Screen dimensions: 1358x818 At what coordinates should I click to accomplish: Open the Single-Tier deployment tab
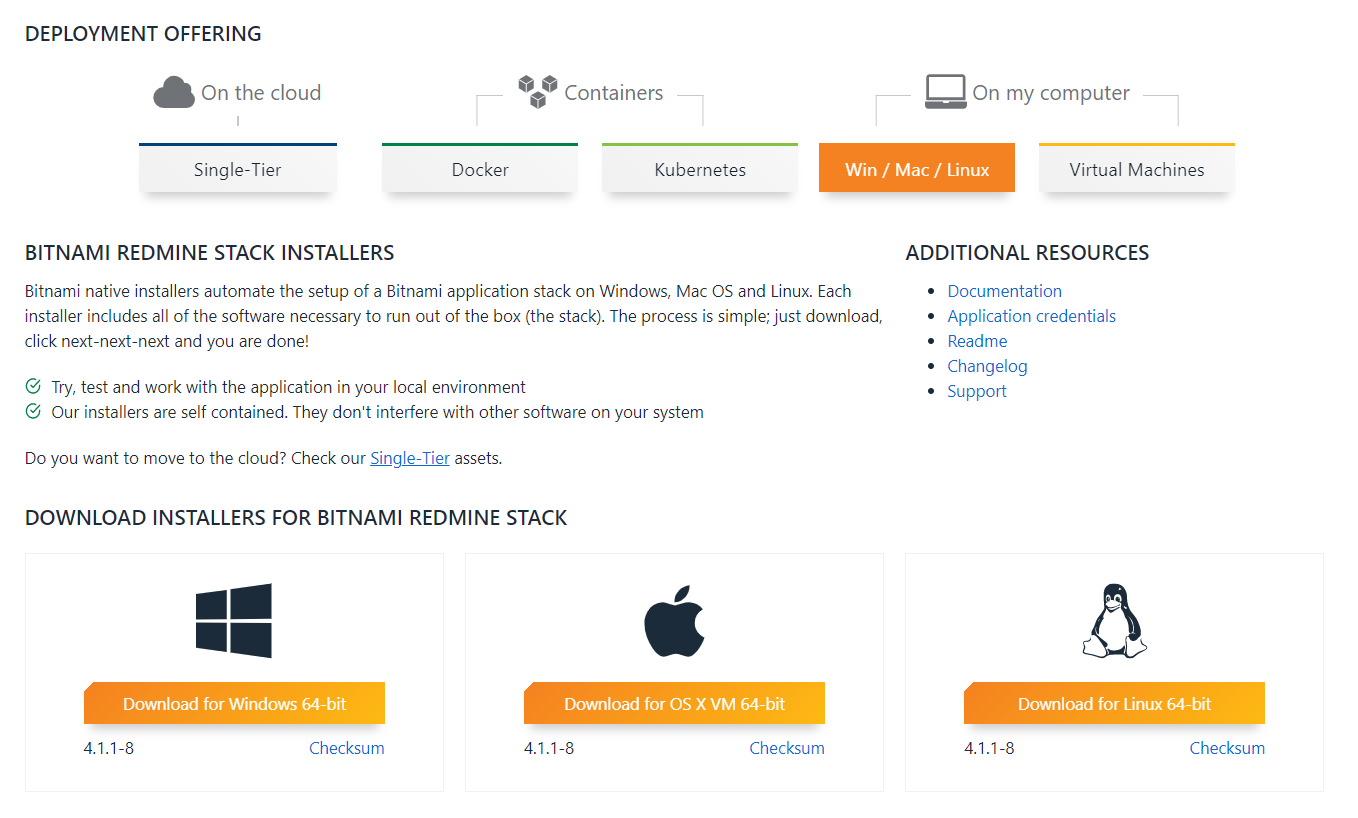click(237, 169)
